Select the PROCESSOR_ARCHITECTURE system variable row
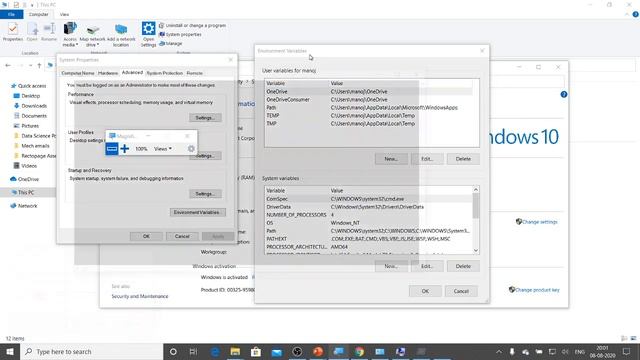 coord(369,247)
